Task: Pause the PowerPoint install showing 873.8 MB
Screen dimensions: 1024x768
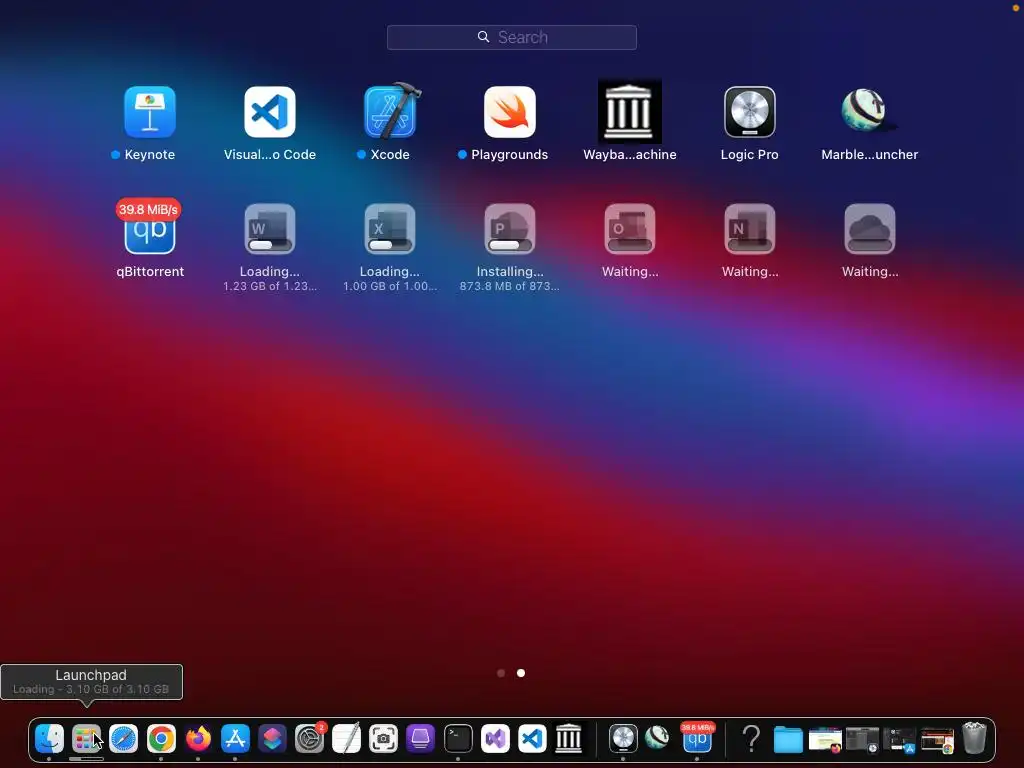Action: pyautogui.click(x=509, y=229)
